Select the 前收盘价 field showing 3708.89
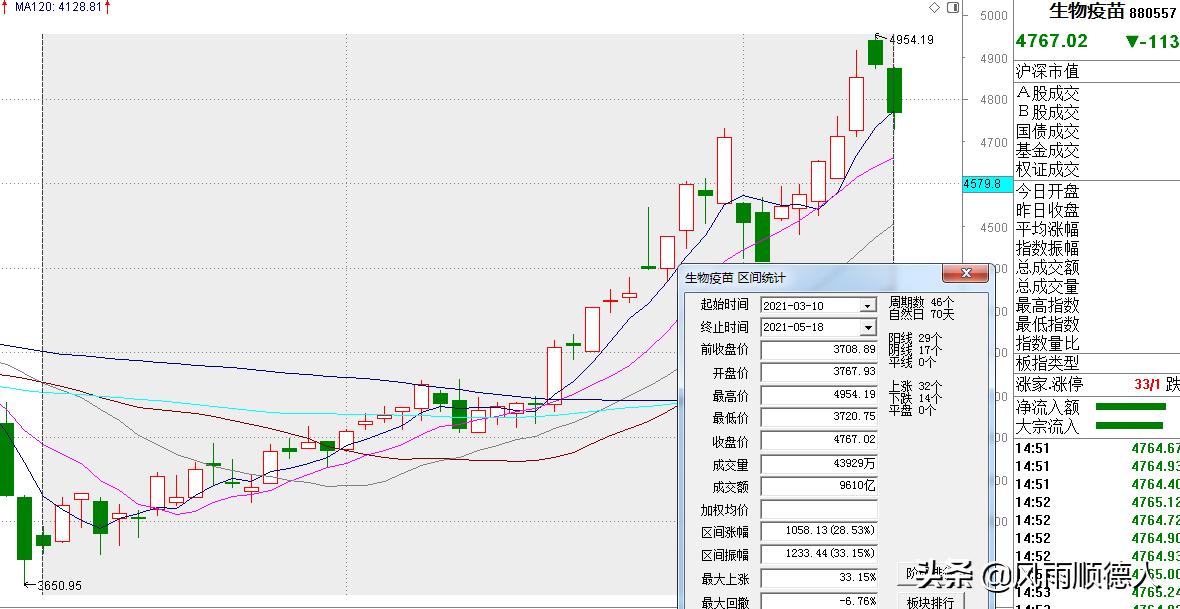Viewport: 1180px width, 609px height. point(819,350)
